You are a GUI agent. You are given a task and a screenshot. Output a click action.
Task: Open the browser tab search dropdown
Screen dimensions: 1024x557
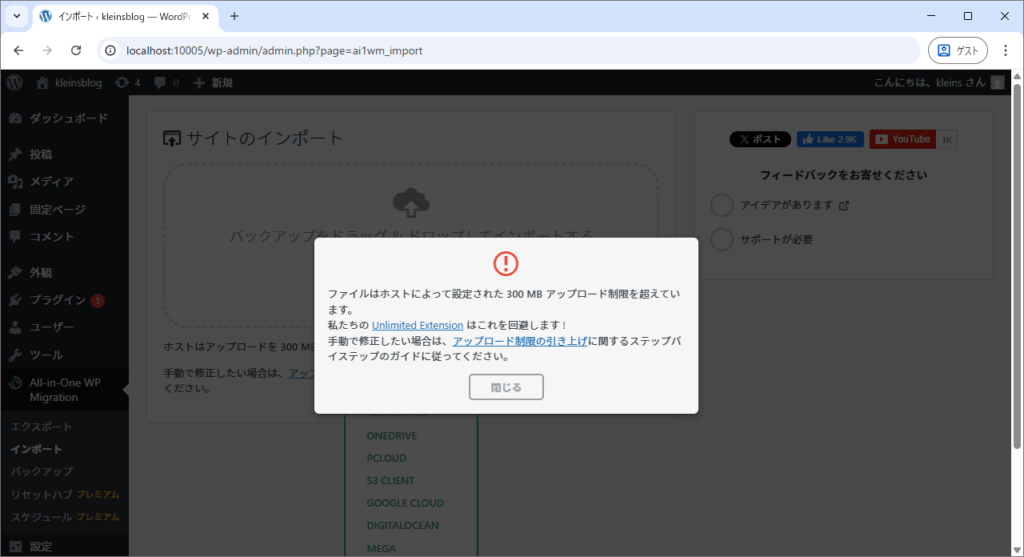tap(17, 16)
